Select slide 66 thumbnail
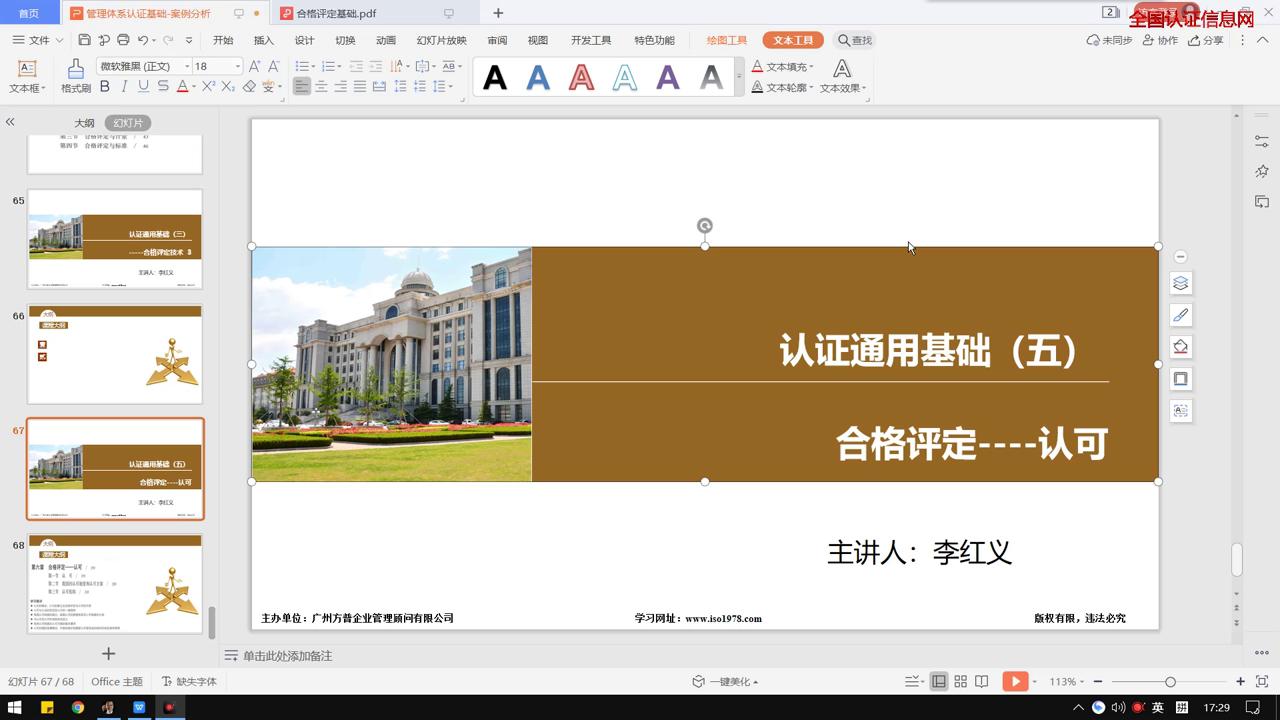The image size is (1280, 720). (x=115, y=354)
